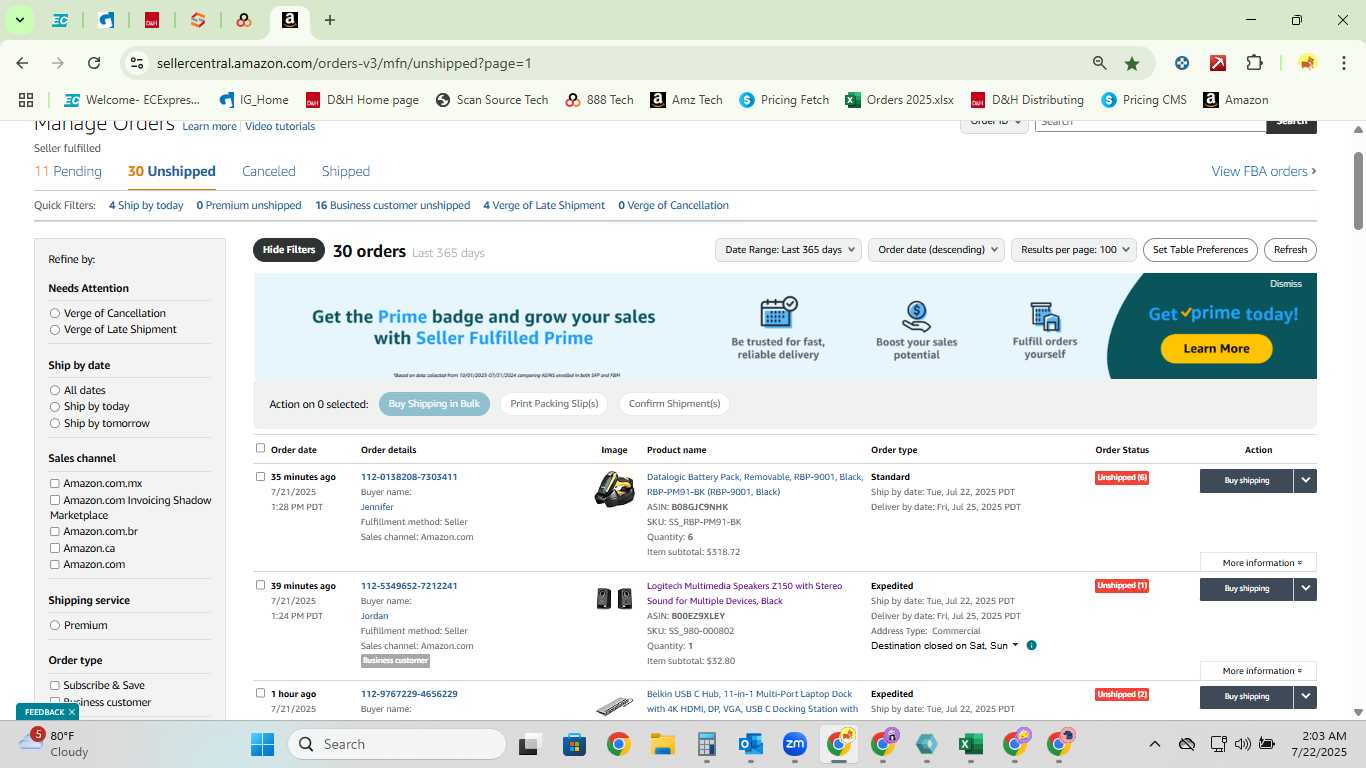Open the Datalogic battery pack product image
Screen dimensions: 1366x768
[614, 489]
